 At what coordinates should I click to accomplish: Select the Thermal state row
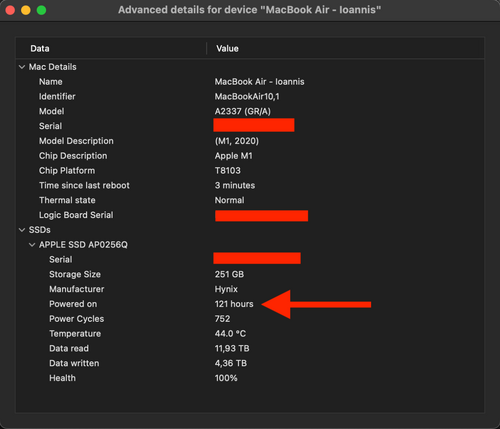(x=250, y=200)
